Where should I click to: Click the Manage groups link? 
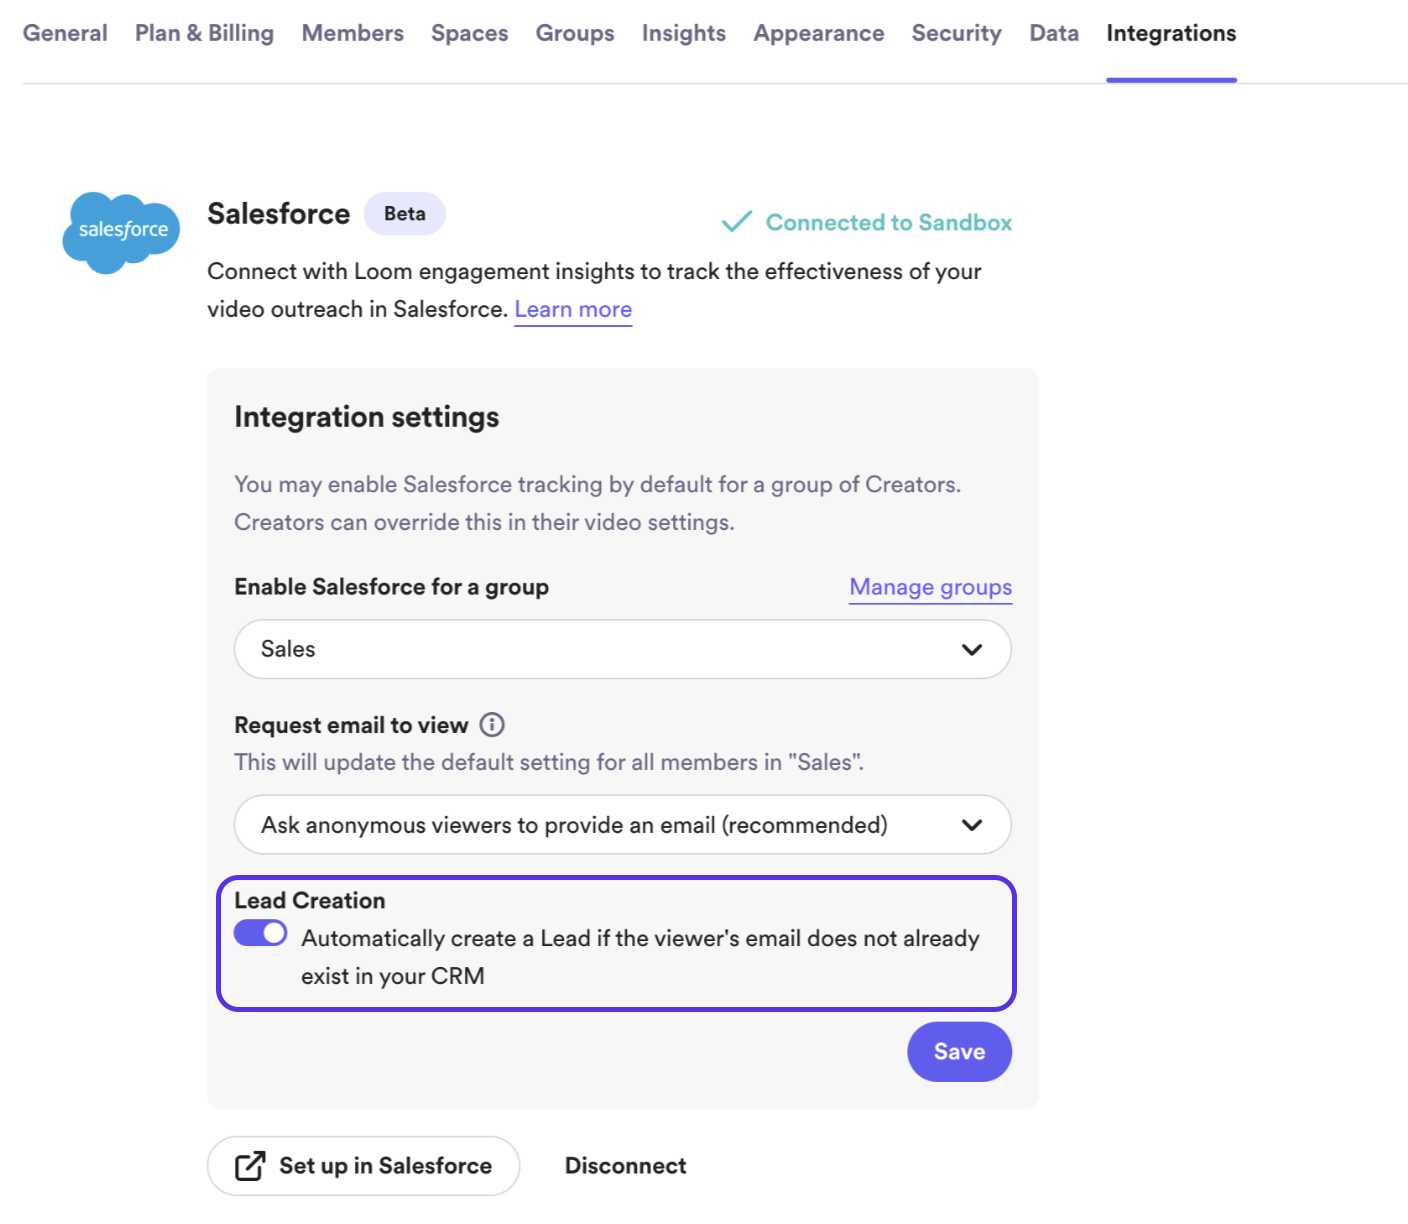tap(929, 587)
